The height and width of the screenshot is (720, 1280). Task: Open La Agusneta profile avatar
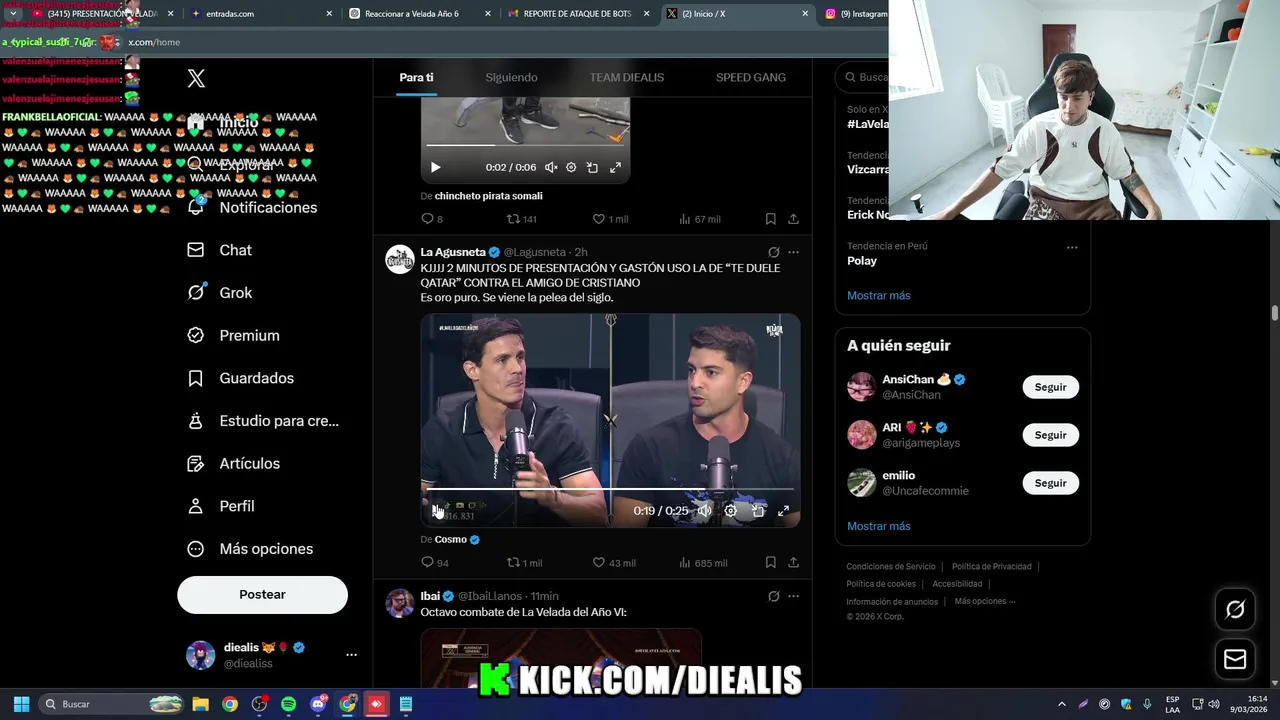click(x=400, y=259)
